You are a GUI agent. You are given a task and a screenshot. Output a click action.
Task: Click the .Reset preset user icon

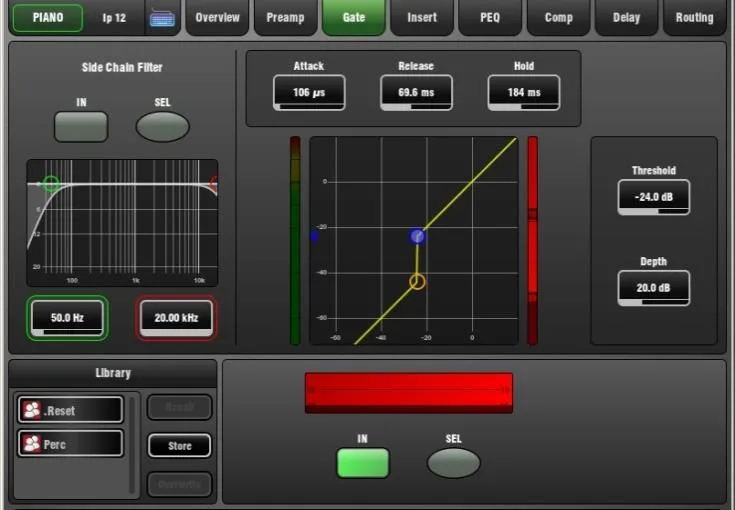coord(32,410)
